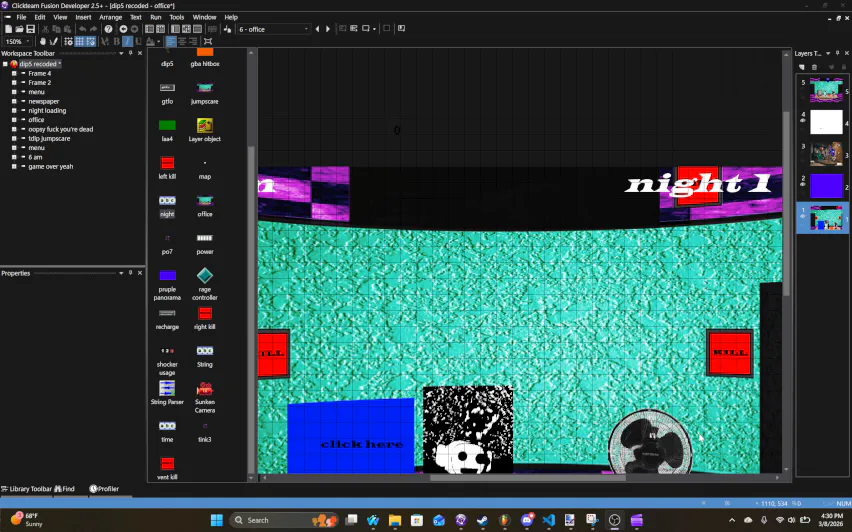Screen dimensions: 852x532
Task: Select 'tdlp jumpscare' frame in workspace
Action: pyautogui.click(x=49, y=139)
